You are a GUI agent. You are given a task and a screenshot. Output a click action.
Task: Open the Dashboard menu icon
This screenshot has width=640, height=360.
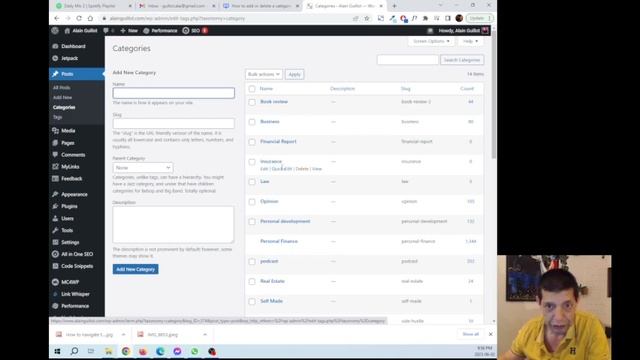(55, 46)
